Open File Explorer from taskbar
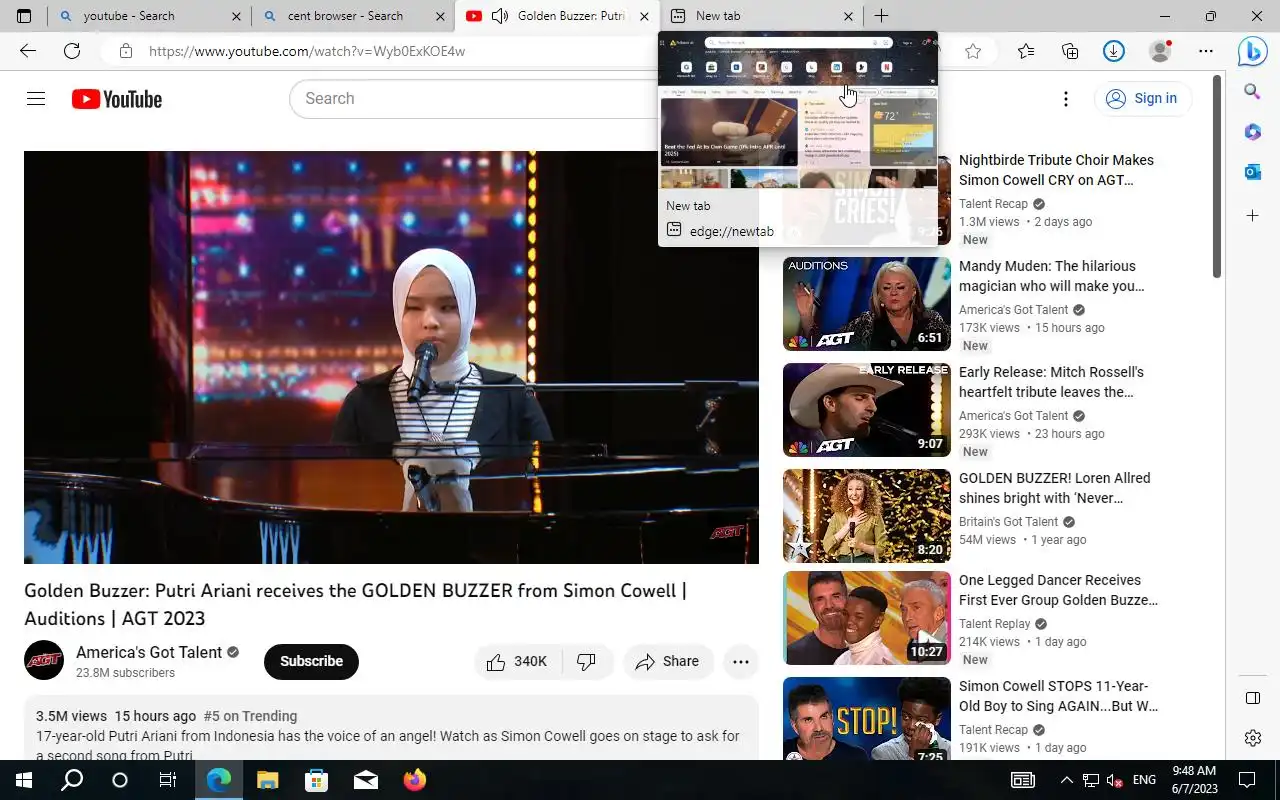Viewport: 1280px width, 800px height. (267, 780)
